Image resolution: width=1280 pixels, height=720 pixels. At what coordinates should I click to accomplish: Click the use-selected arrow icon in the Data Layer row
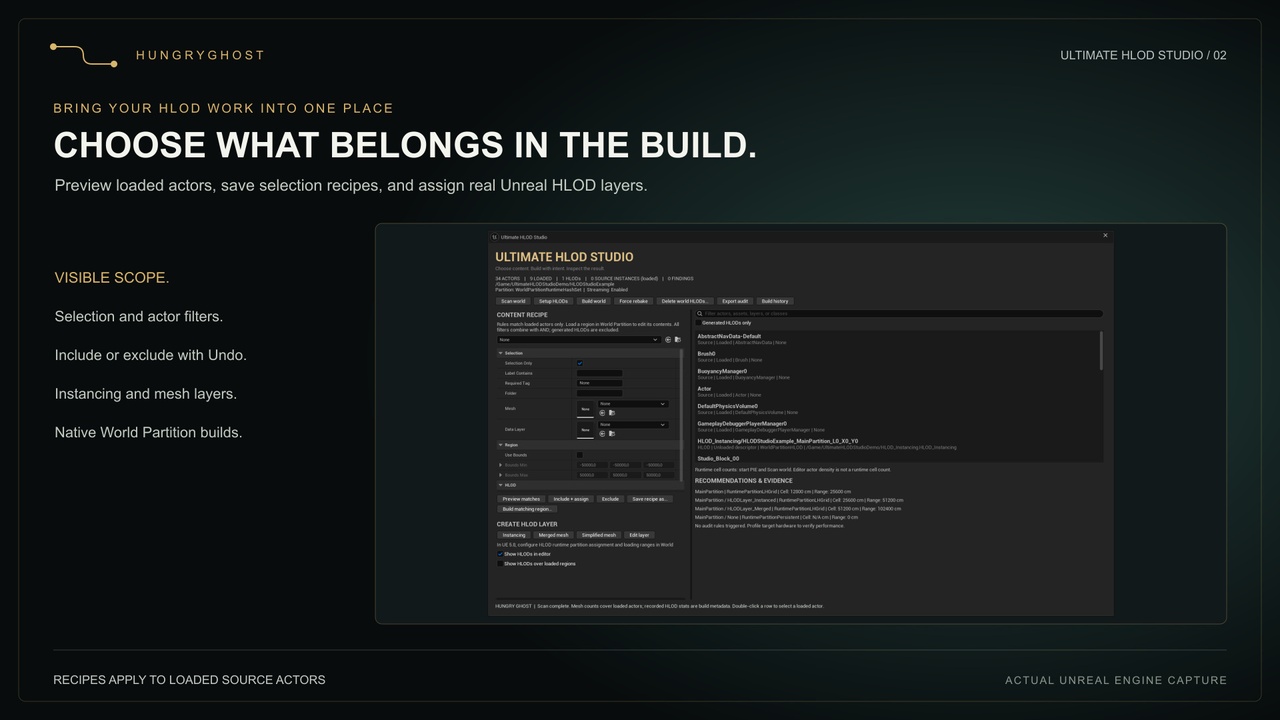(x=602, y=433)
